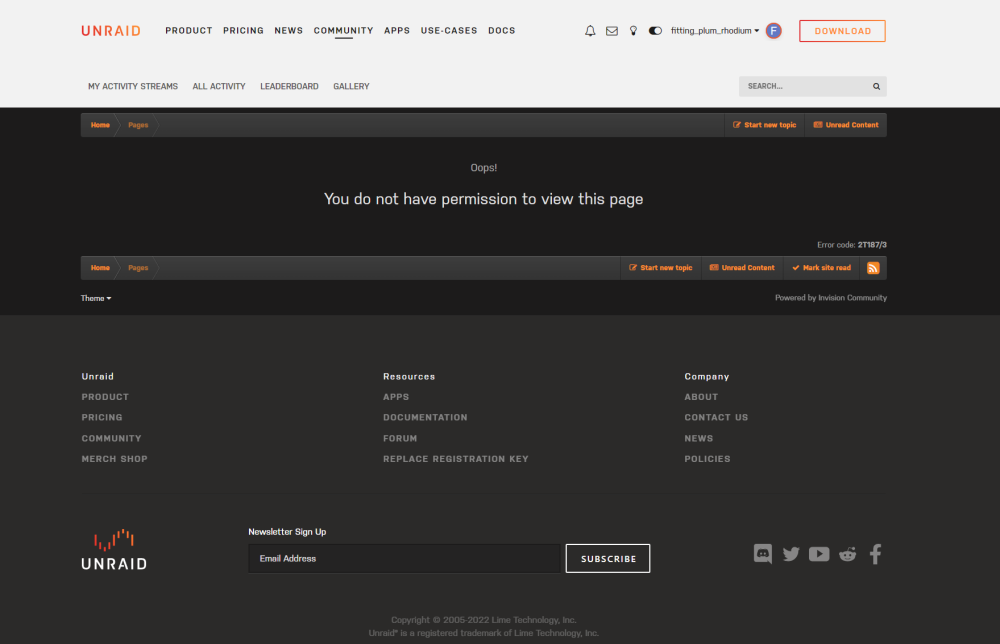
Task: Open the fitting_plum_rhodium user dropdown
Action: [x=715, y=31]
